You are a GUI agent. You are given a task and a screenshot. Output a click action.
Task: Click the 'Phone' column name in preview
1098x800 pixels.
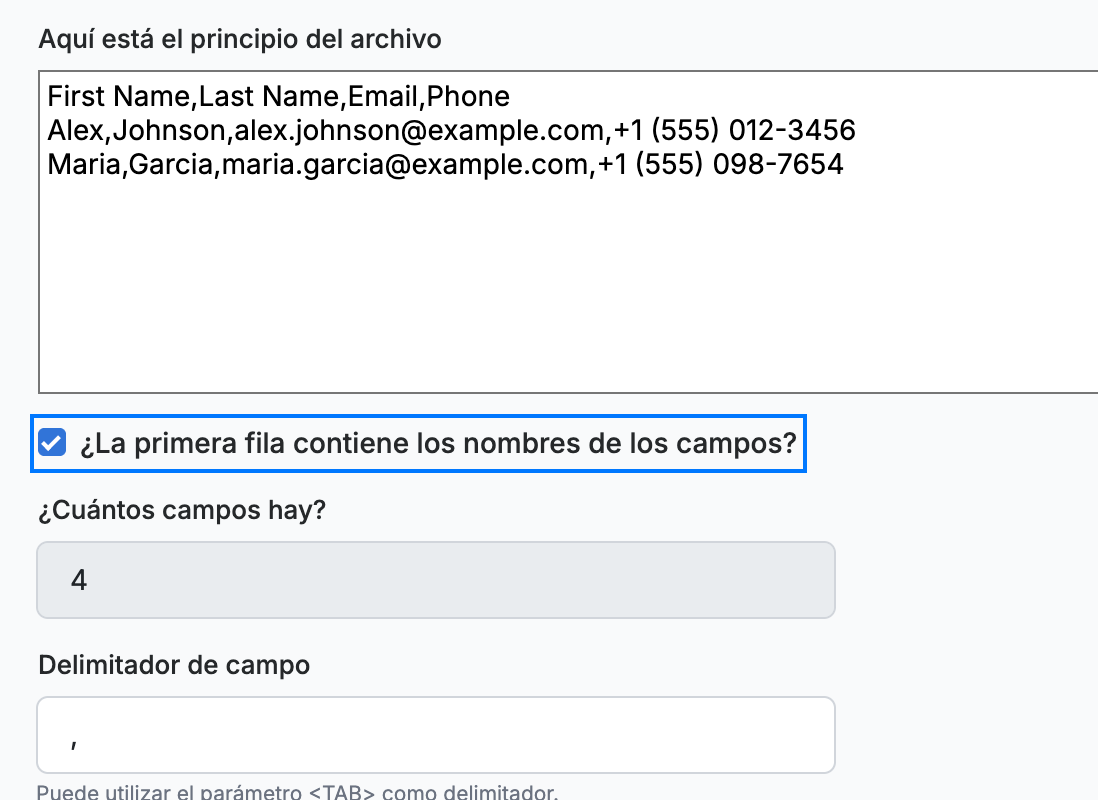(468, 97)
